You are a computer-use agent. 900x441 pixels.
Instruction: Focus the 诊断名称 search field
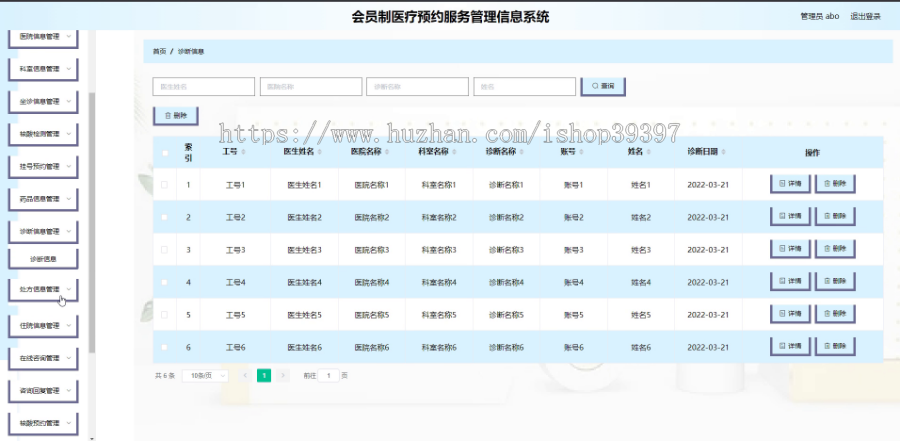(417, 87)
